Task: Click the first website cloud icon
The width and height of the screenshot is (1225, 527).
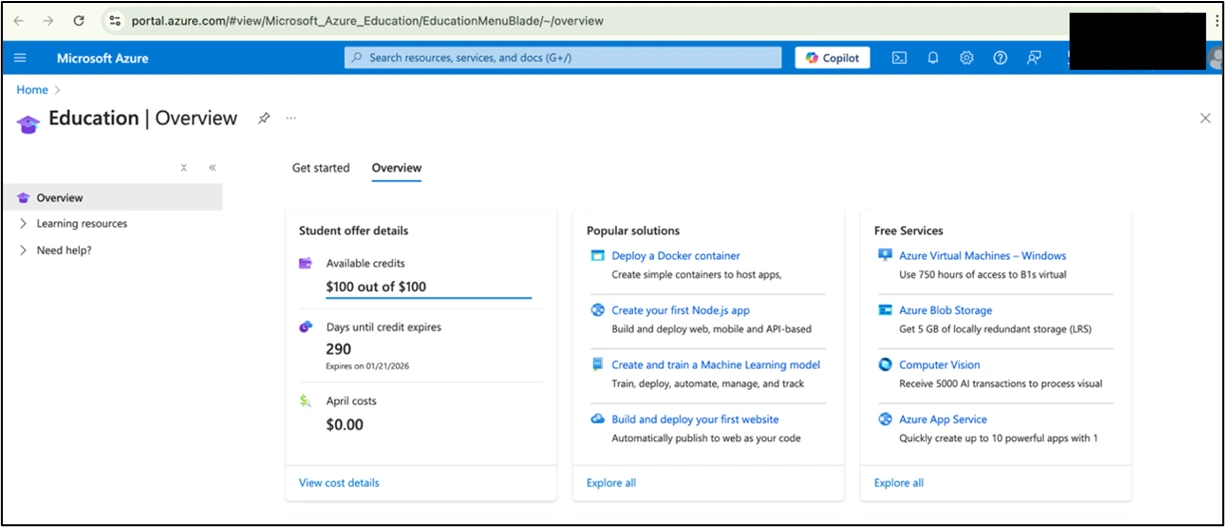Action: pyautogui.click(x=598, y=419)
